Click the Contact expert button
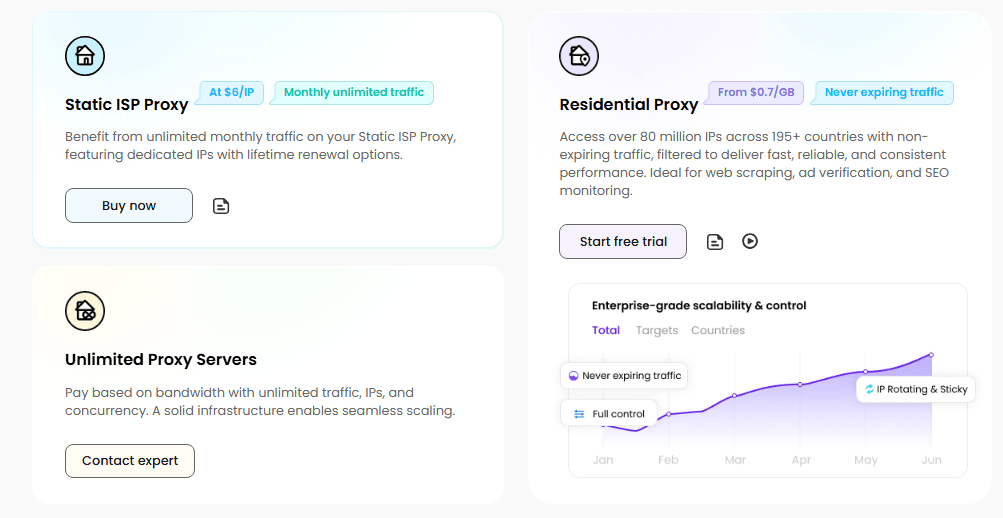The height and width of the screenshot is (518, 1003). [130, 461]
